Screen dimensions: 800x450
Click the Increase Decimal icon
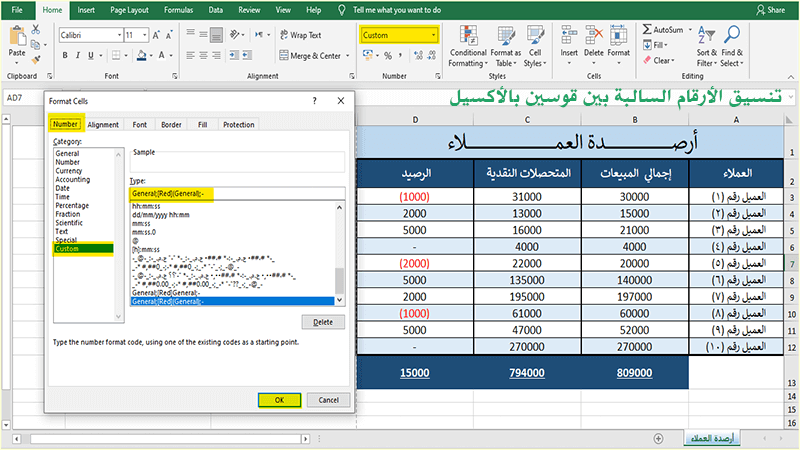pos(419,55)
